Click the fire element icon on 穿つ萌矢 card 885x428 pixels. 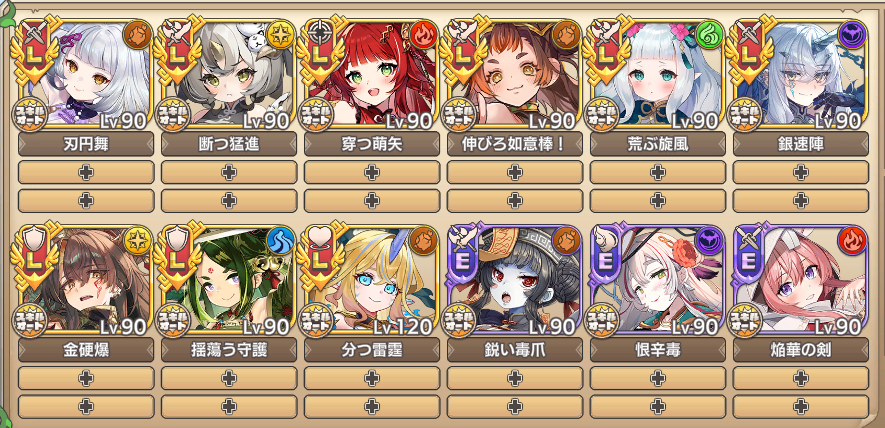(x=422, y=34)
